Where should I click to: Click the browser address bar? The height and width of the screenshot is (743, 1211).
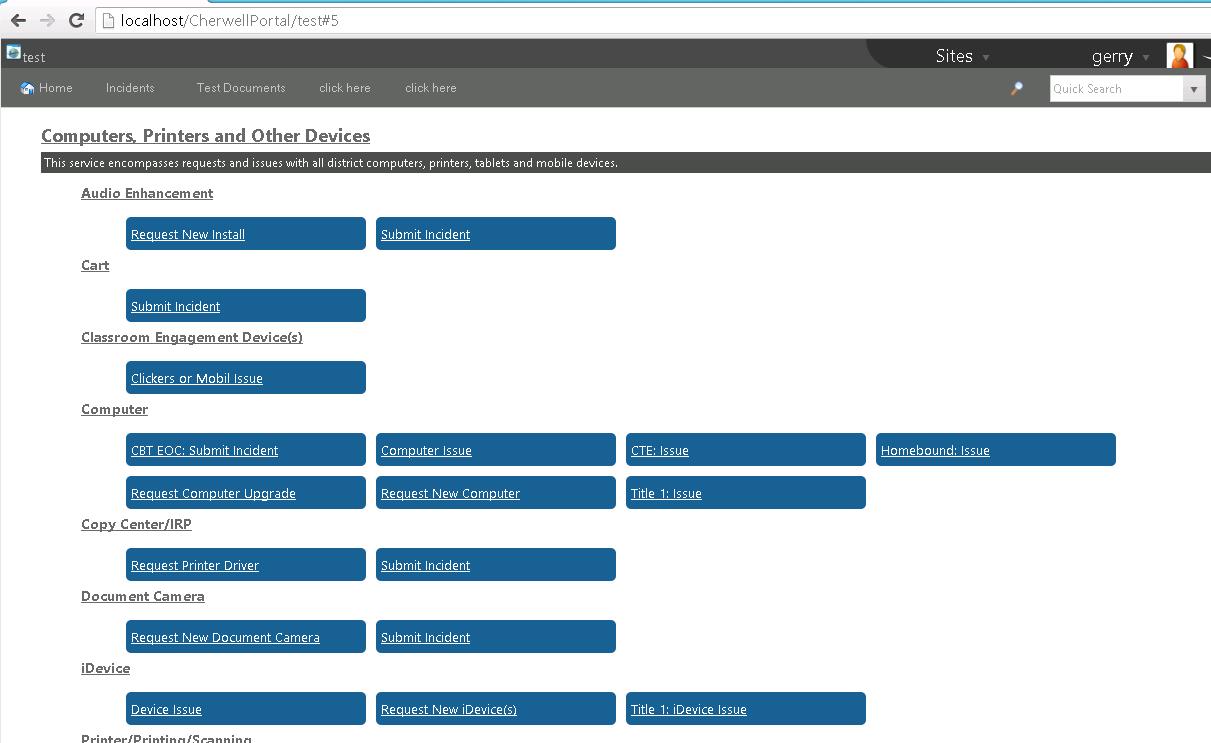tap(650, 20)
